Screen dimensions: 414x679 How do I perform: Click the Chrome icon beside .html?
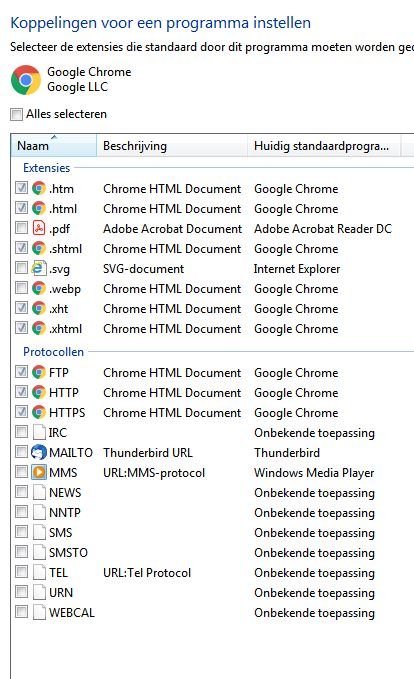pyautogui.click(x=39, y=208)
